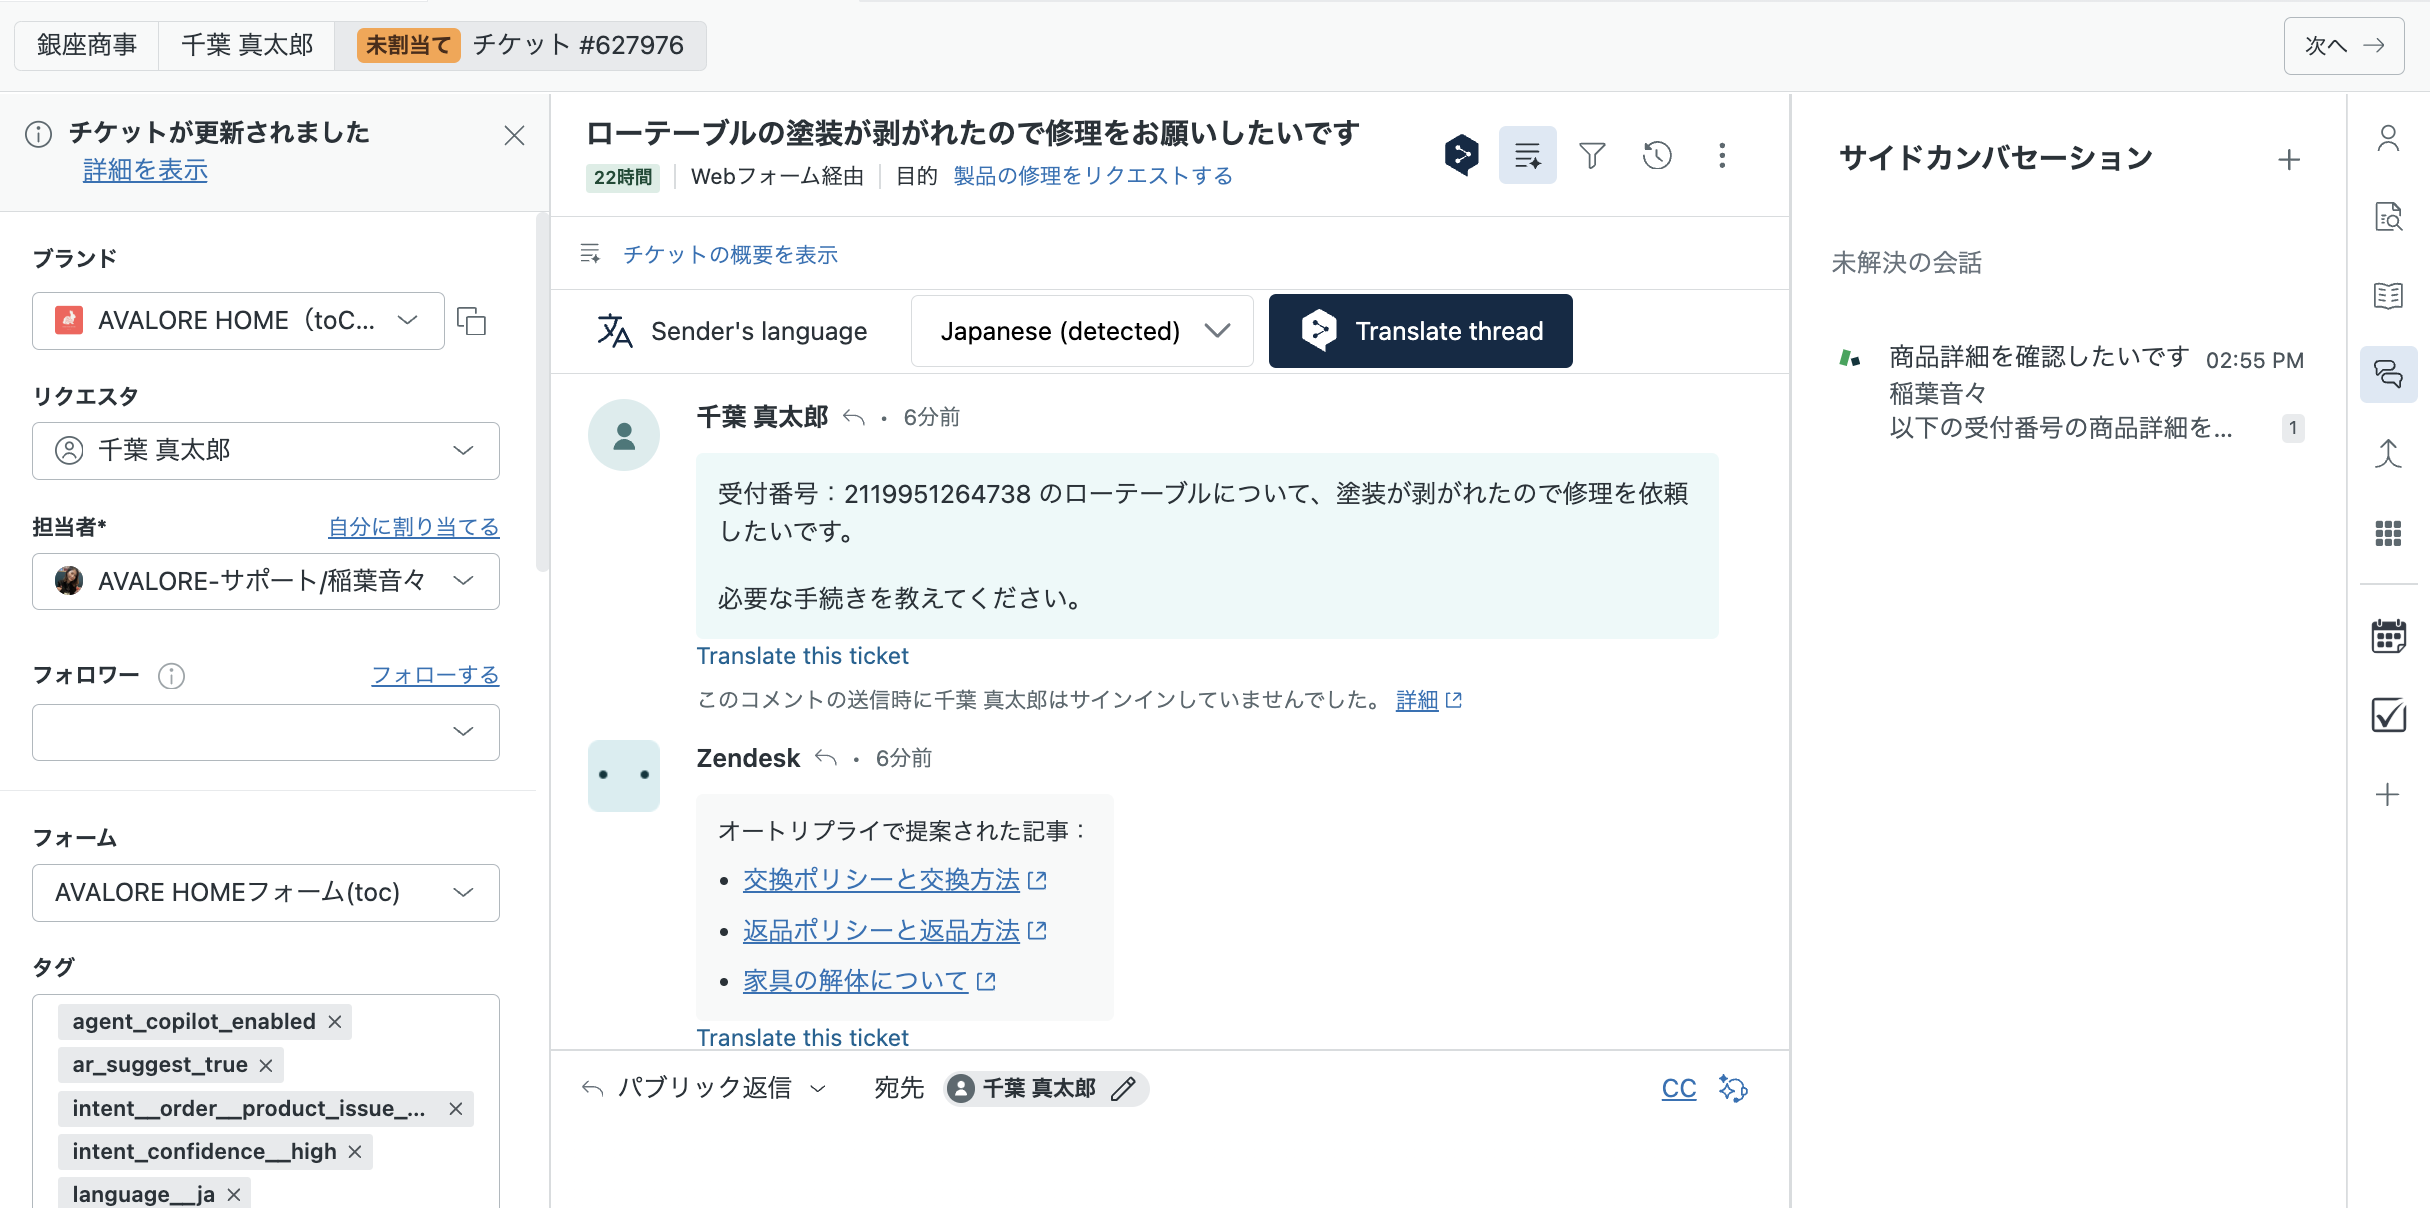Click the AI sparkle icon beside CC

click(x=1732, y=1088)
